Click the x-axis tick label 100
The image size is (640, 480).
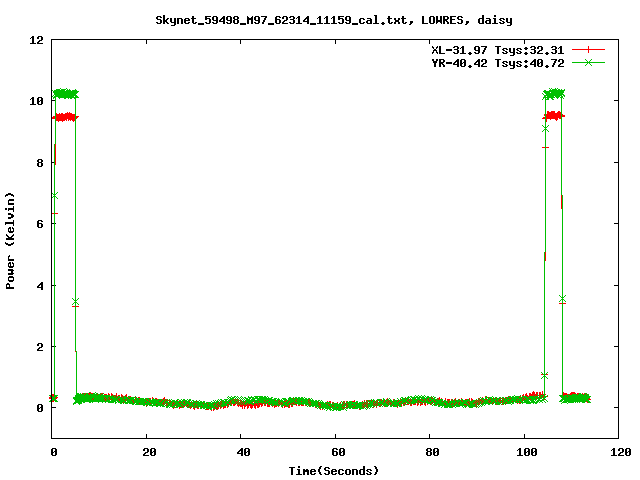coord(527,452)
